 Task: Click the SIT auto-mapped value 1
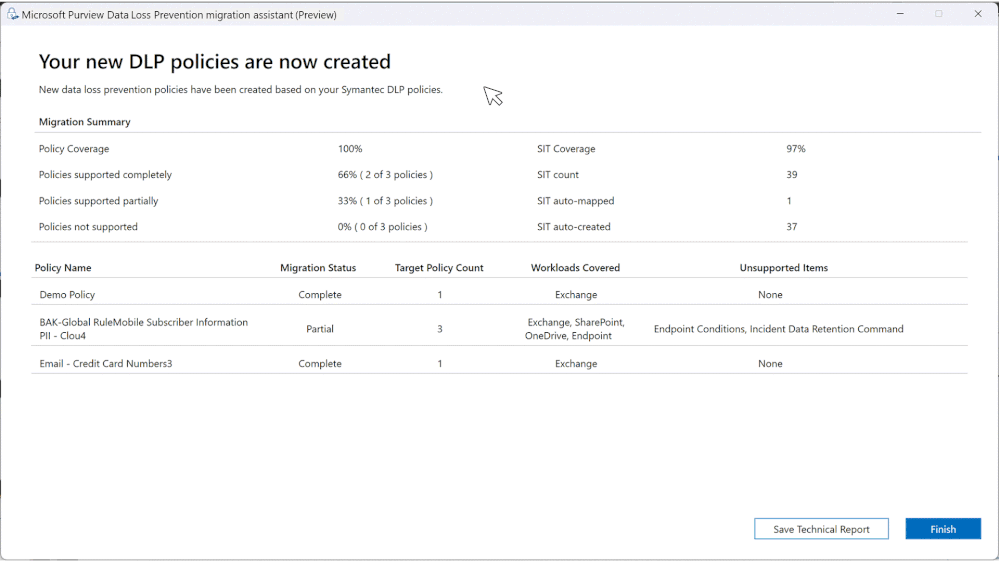point(789,201)
